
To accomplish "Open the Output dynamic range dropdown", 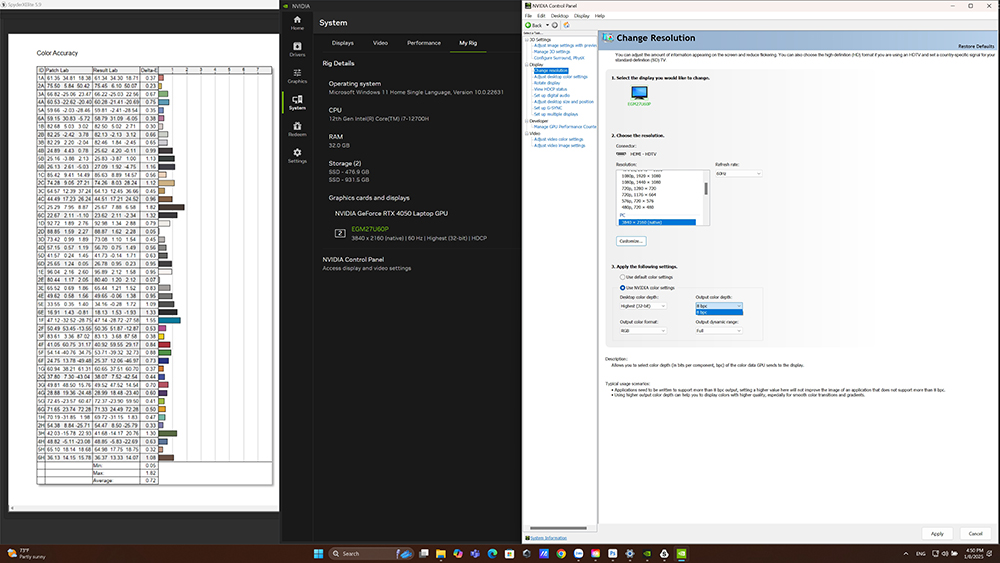I will click(719, 331).
